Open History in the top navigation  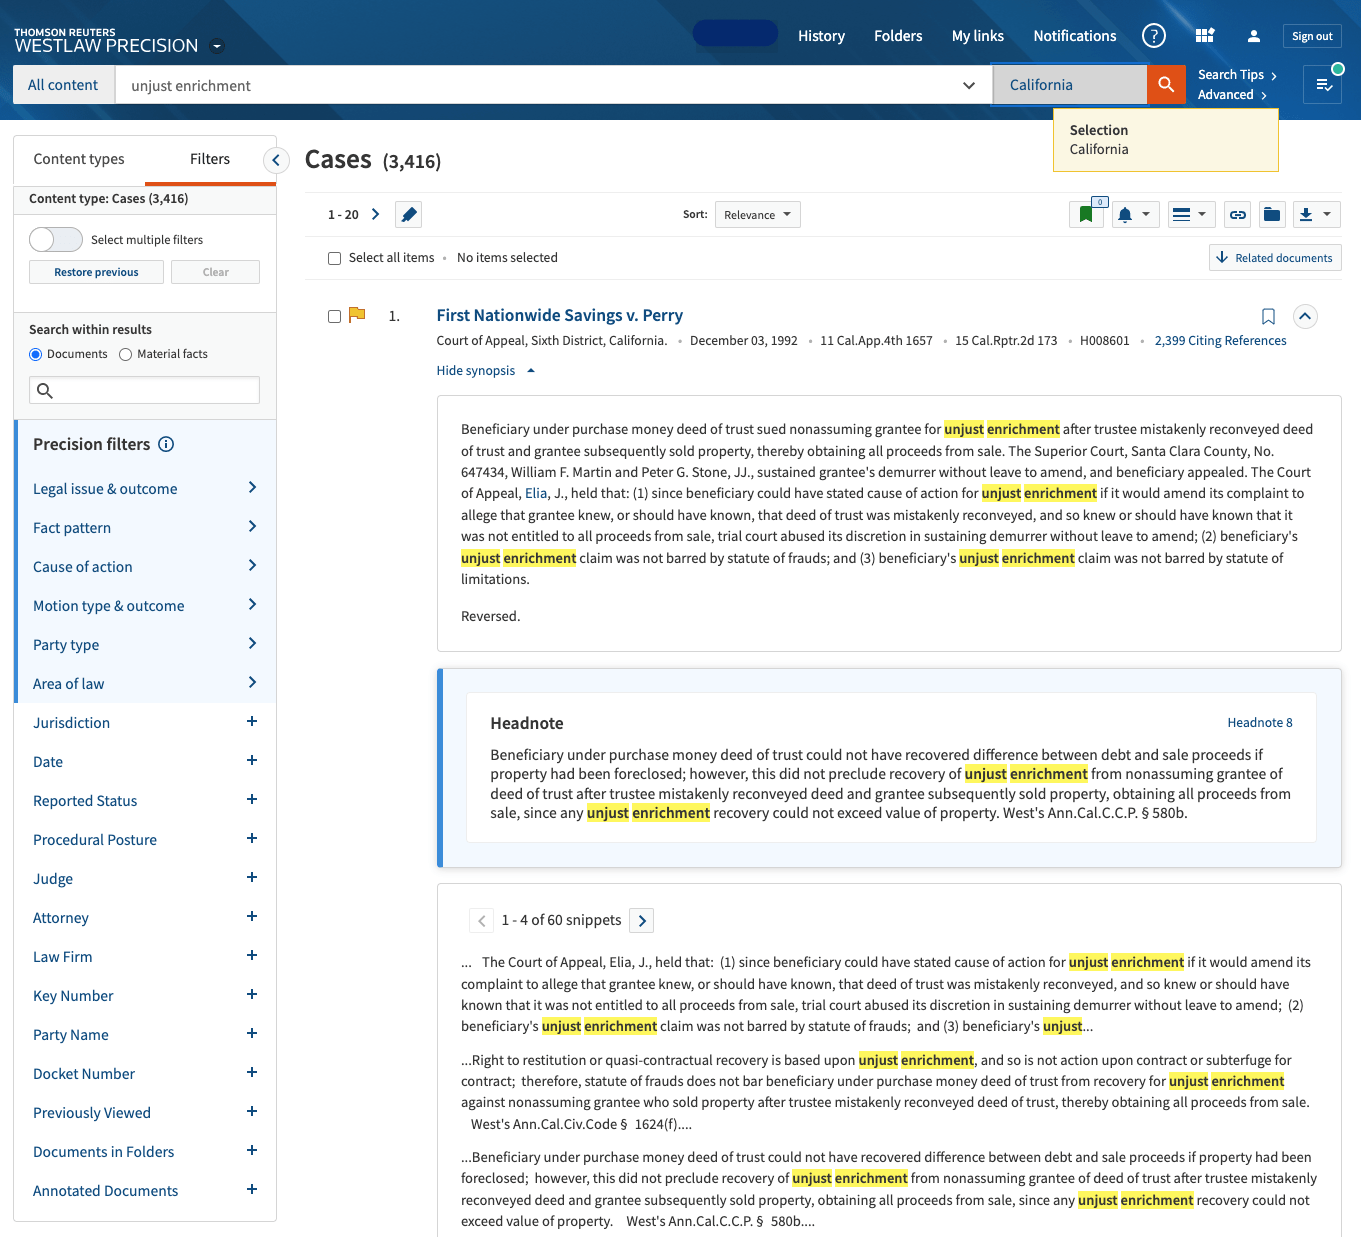[821, 36]
